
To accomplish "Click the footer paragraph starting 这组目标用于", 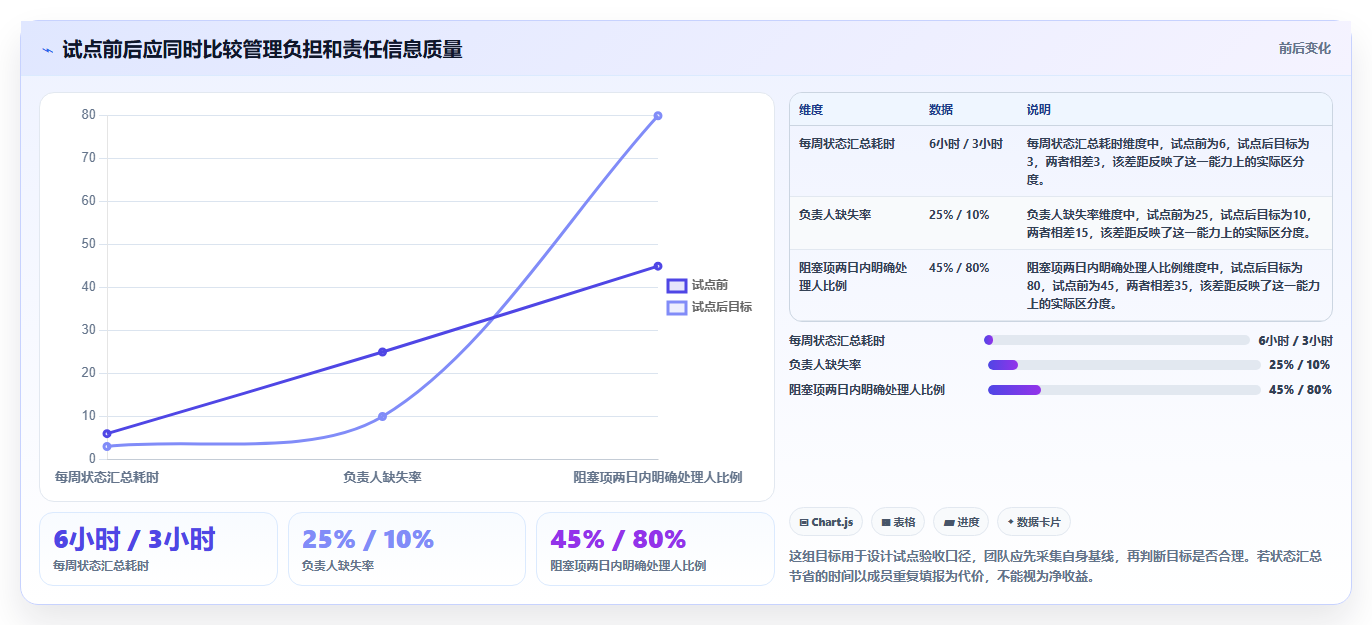I will [1056, 566].
